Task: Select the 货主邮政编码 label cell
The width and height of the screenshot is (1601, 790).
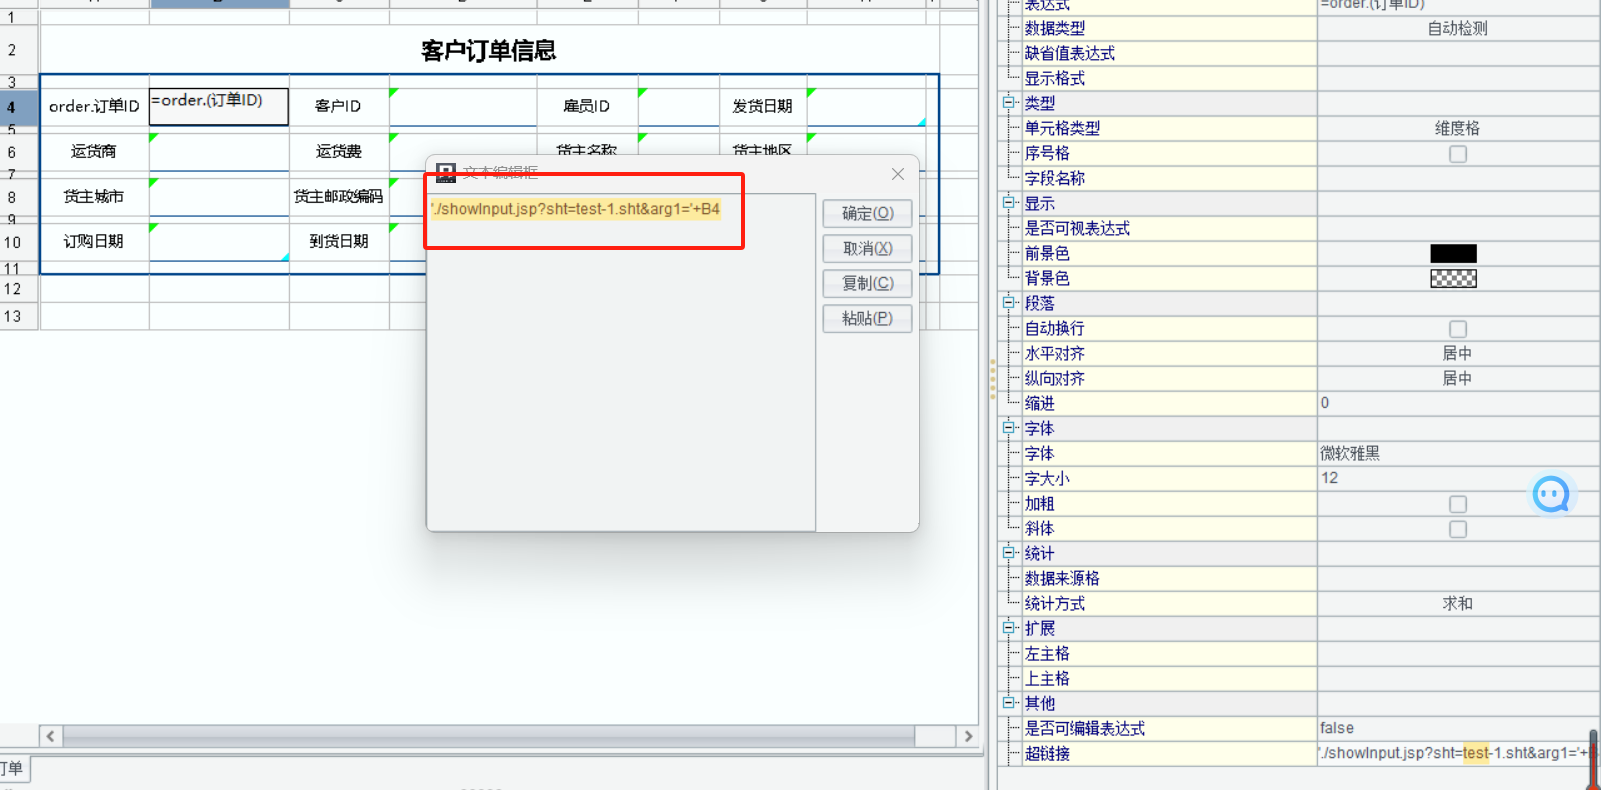Action: pos(339,197)
